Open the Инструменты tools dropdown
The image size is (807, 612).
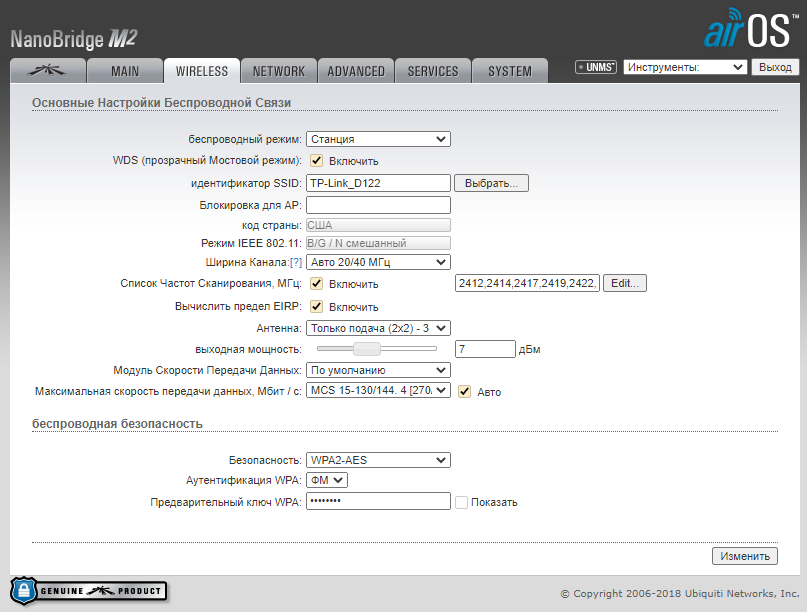(x=685, y=67)
